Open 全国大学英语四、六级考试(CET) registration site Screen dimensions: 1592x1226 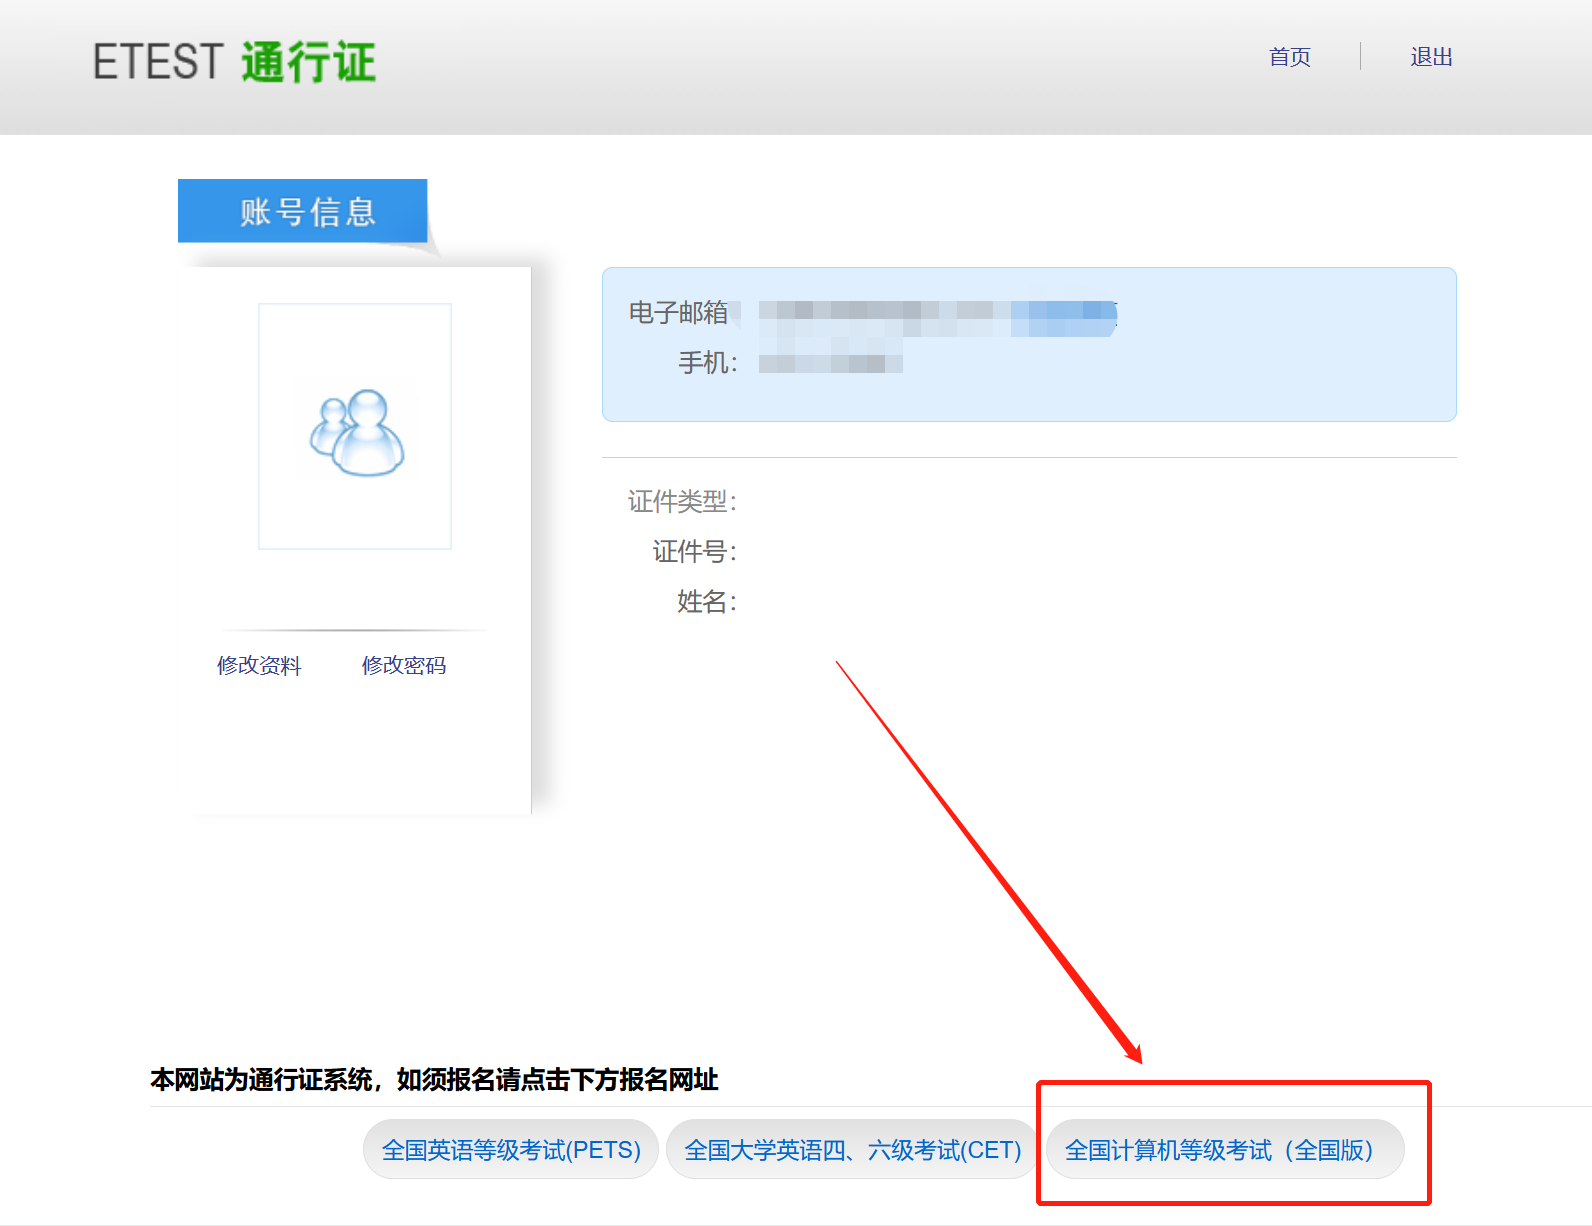click(852, 1150)
